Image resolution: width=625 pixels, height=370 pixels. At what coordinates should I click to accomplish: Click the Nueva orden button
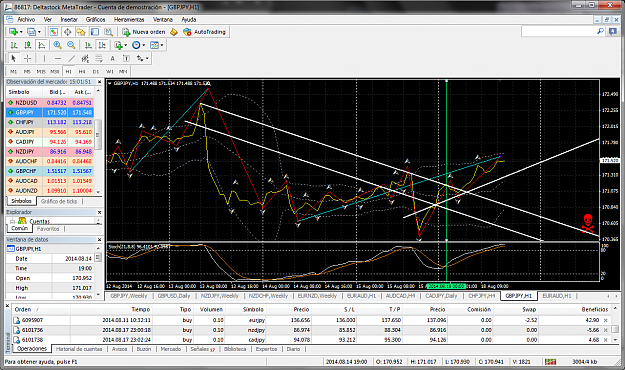(x=144, y=32)
